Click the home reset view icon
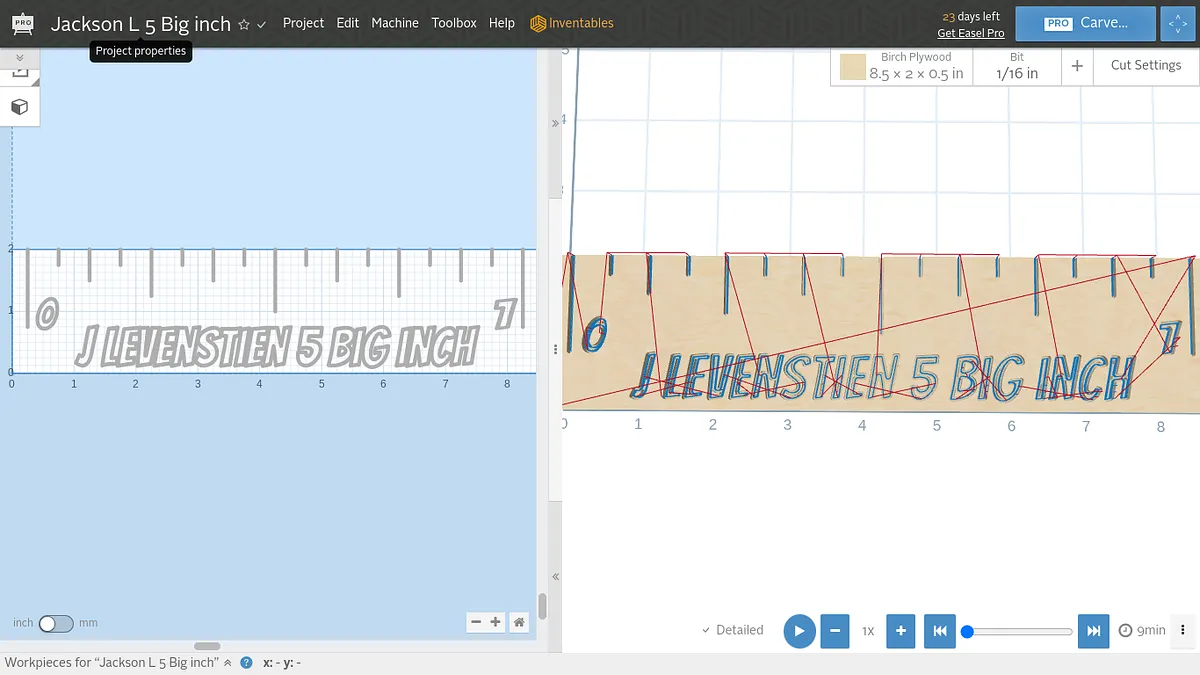 click(519, 622)
